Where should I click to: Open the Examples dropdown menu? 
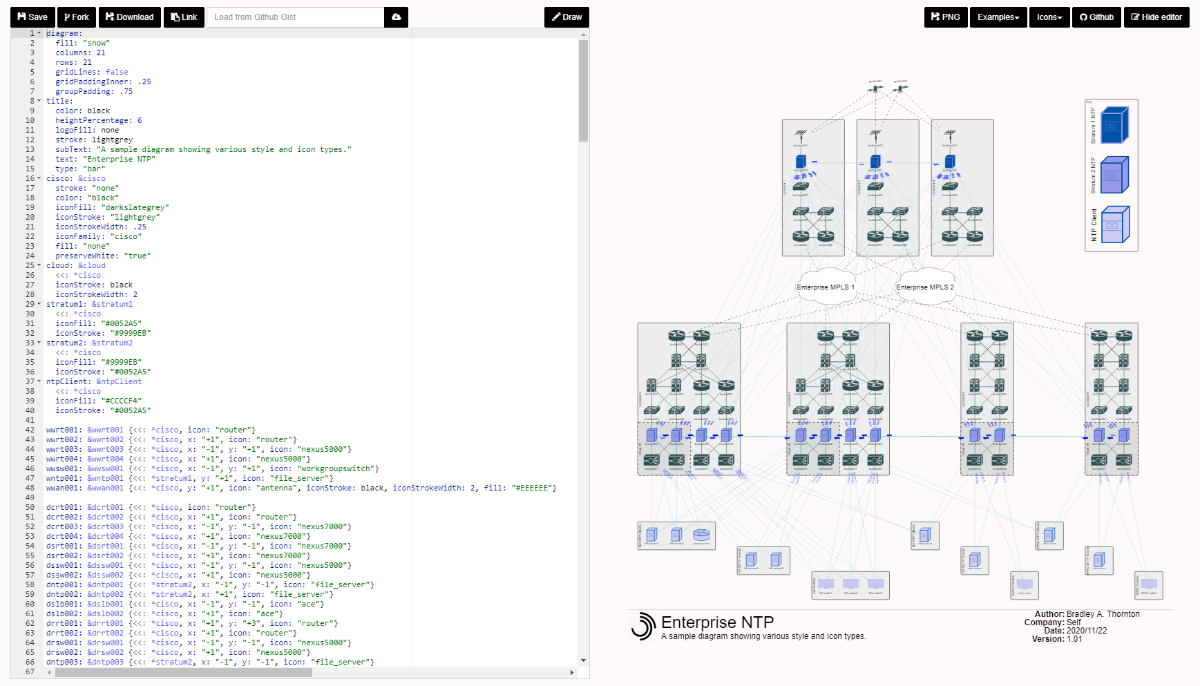999,17
